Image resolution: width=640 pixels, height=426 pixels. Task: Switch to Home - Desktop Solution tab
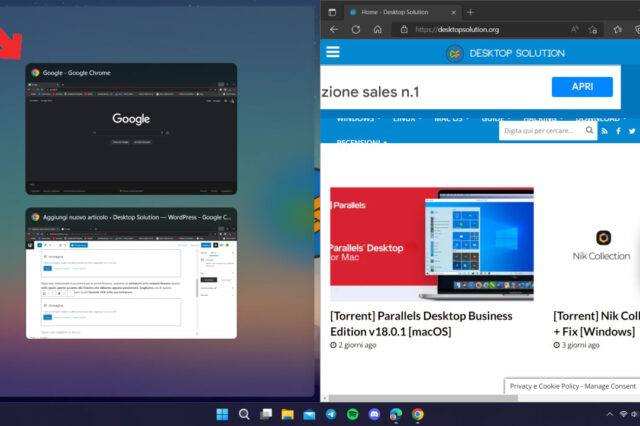[394, 12]
